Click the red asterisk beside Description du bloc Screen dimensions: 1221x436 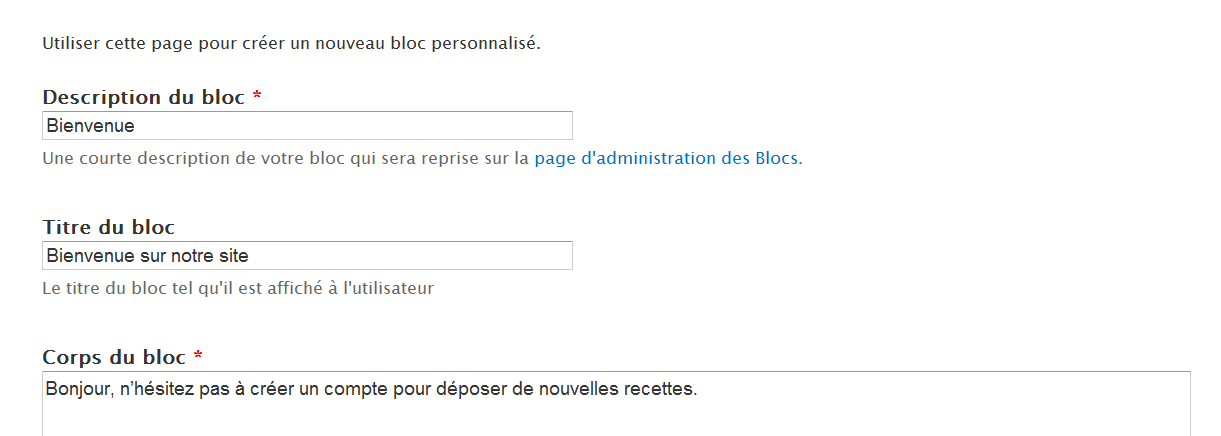point(257,97)
